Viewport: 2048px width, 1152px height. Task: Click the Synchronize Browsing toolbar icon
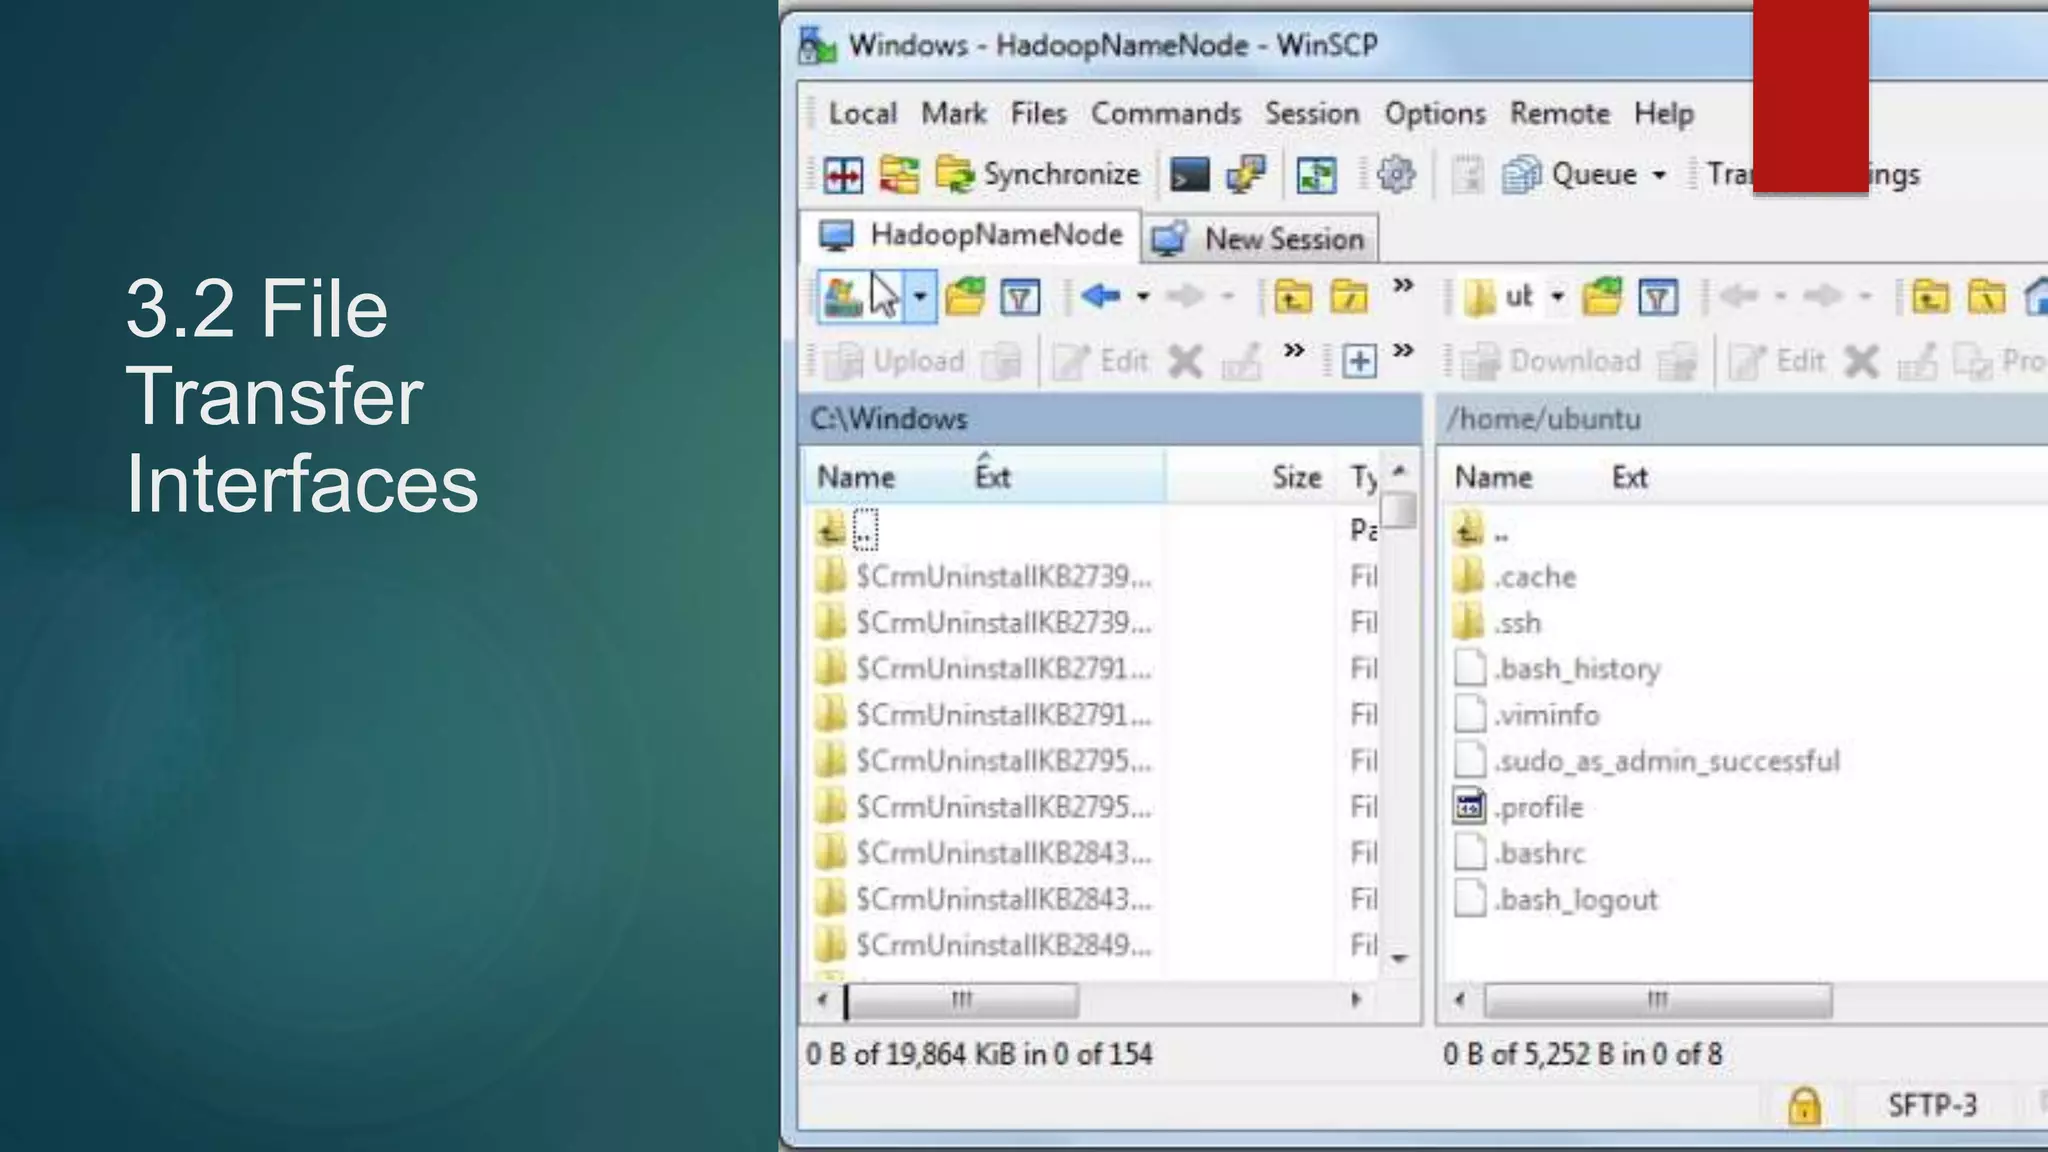(x=898, y=175)
